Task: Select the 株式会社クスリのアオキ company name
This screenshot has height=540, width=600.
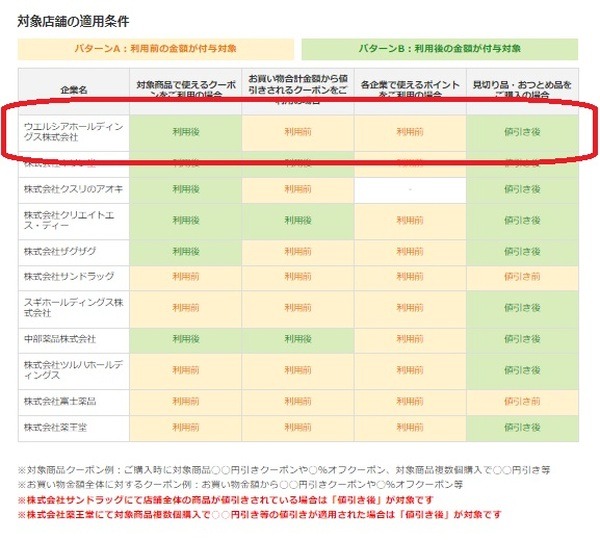Action: coord(73,189)
